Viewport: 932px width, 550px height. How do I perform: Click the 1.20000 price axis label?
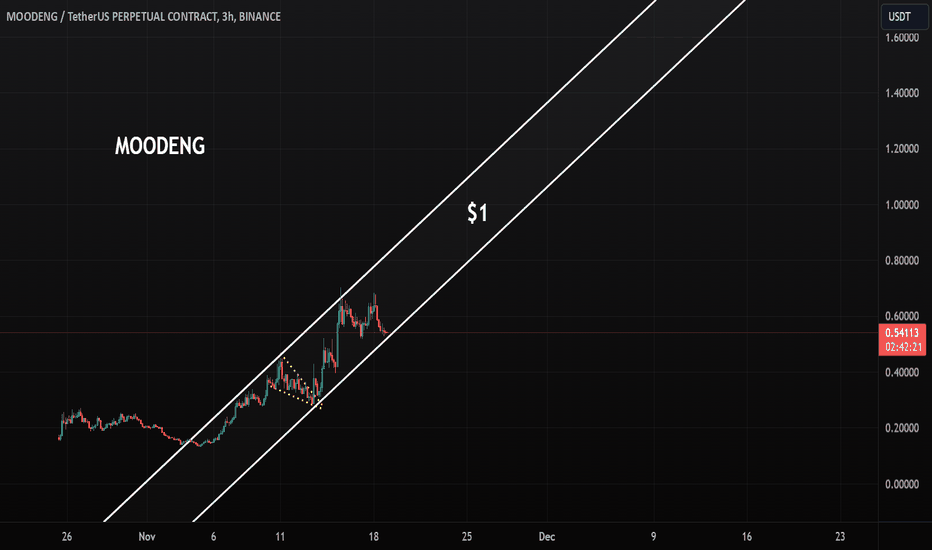coord(902,149)
